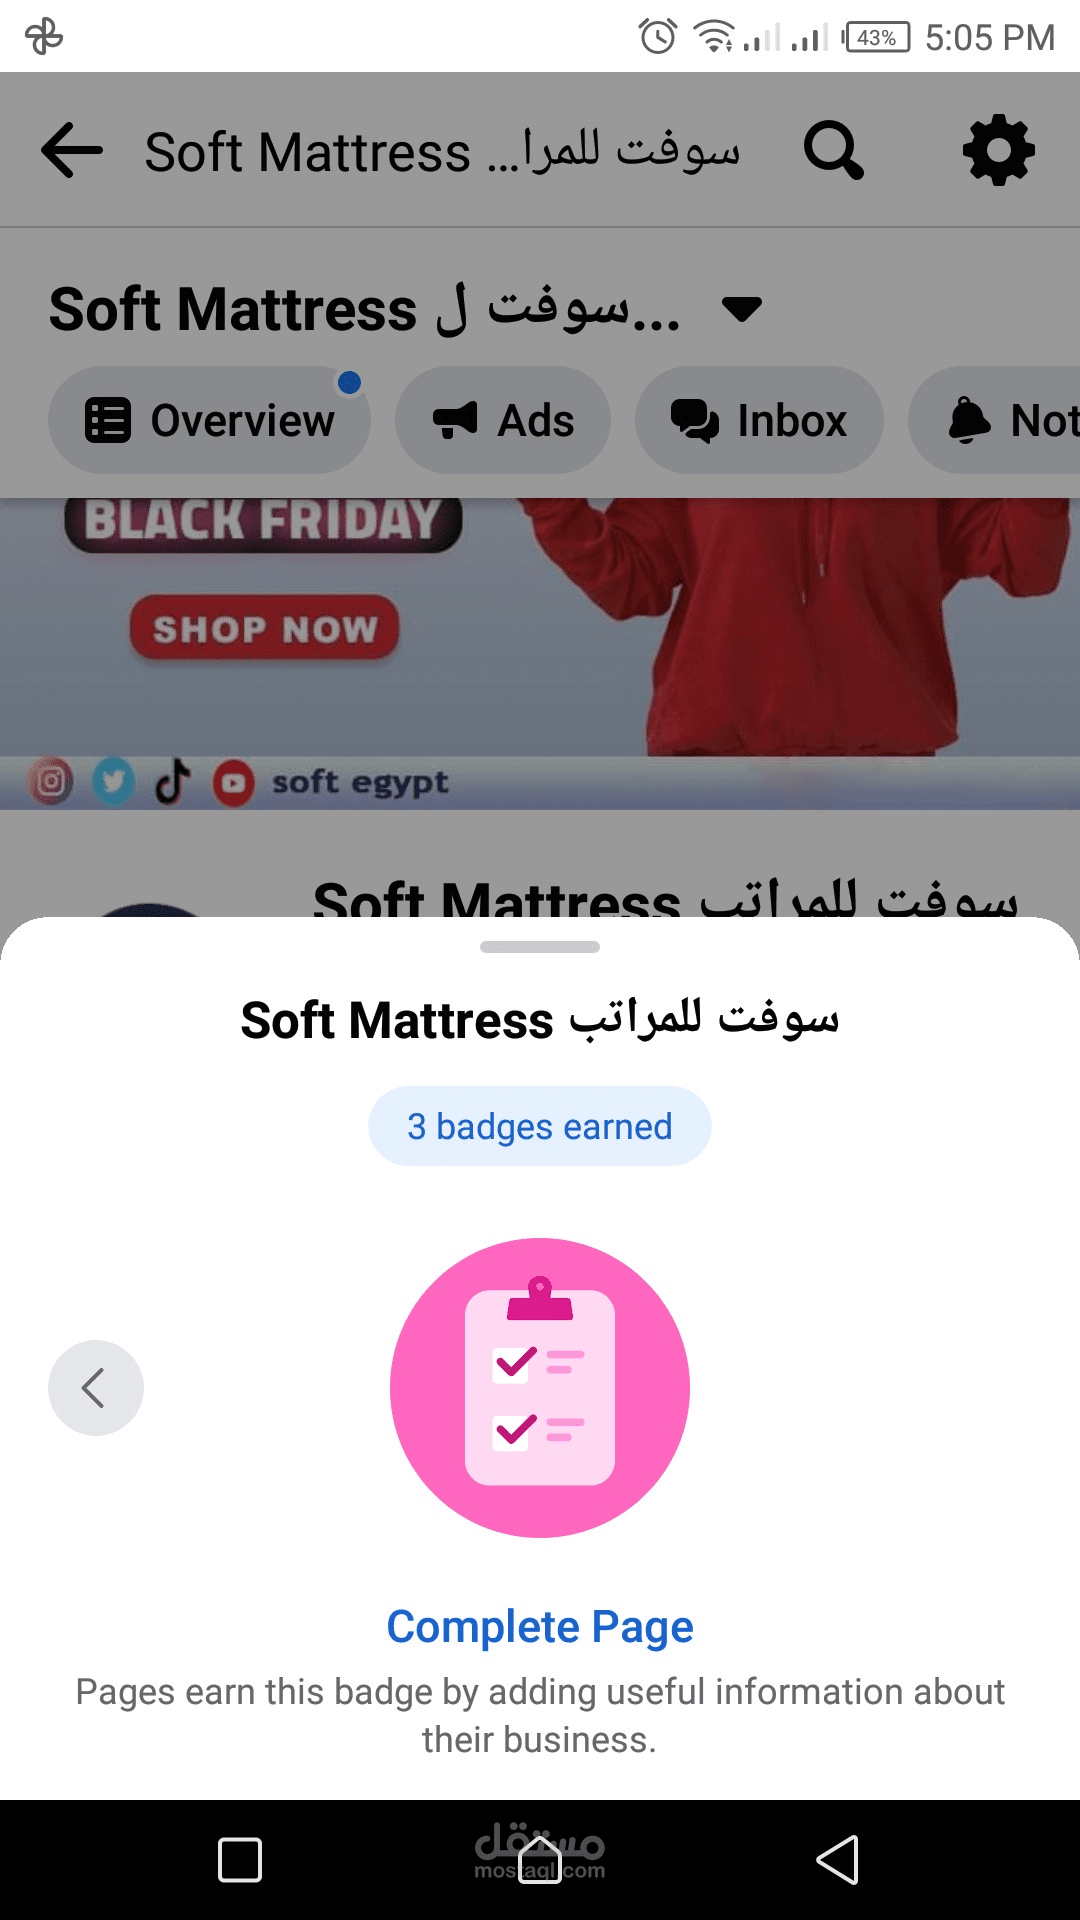Screen dimensions: 1080x1920
Task: Tap Android home button
Action: (540, 1860)
